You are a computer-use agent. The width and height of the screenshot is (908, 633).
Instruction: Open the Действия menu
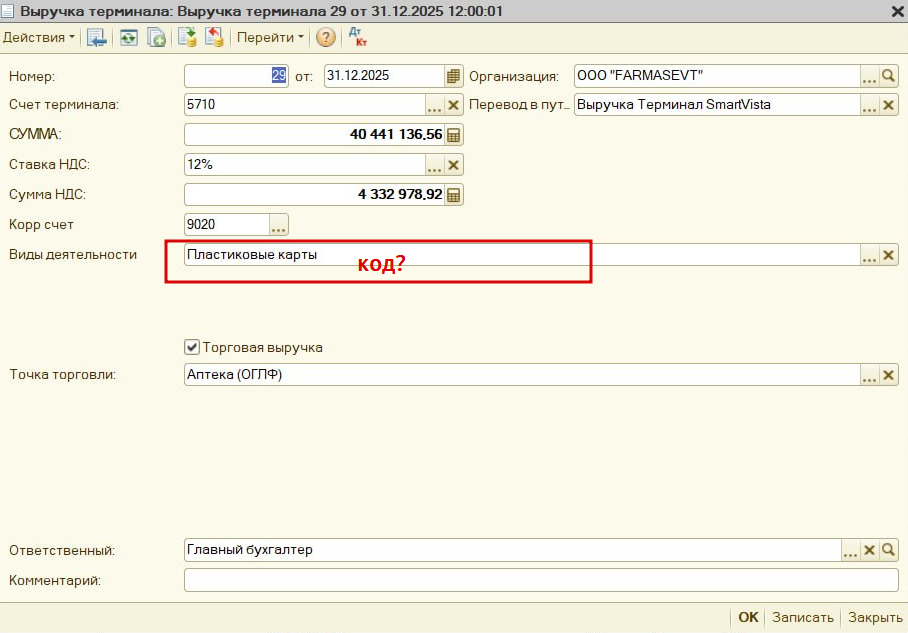click(x=39, y=38)
